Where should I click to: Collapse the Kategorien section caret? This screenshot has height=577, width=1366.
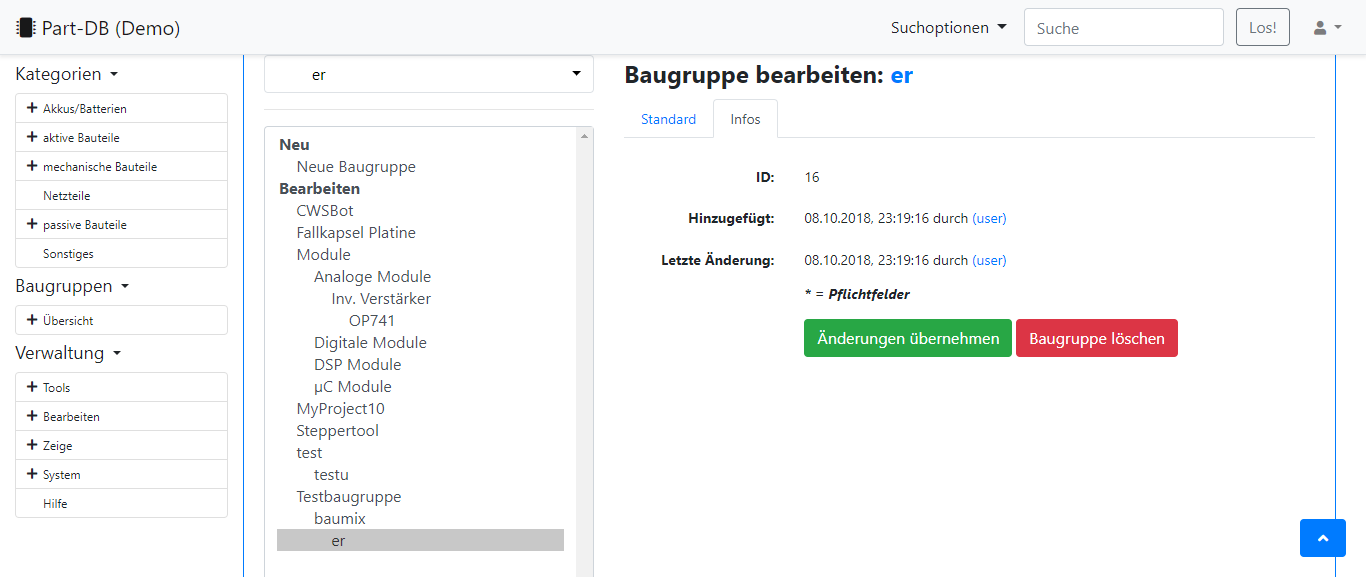pos(113,75)
